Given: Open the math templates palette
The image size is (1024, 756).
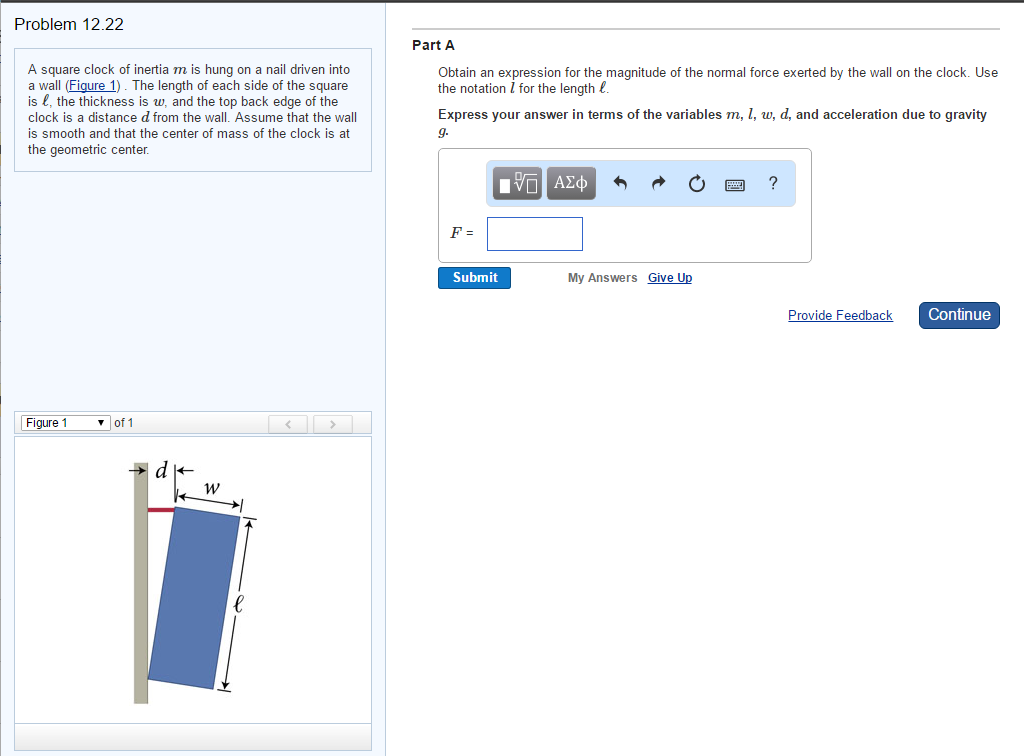Looking at the screenshot, I should coord(517,183).
